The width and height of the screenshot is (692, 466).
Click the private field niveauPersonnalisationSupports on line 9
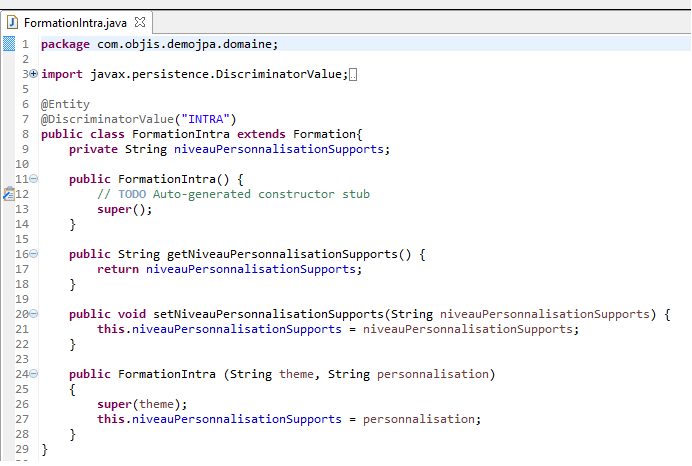(280, 149)
